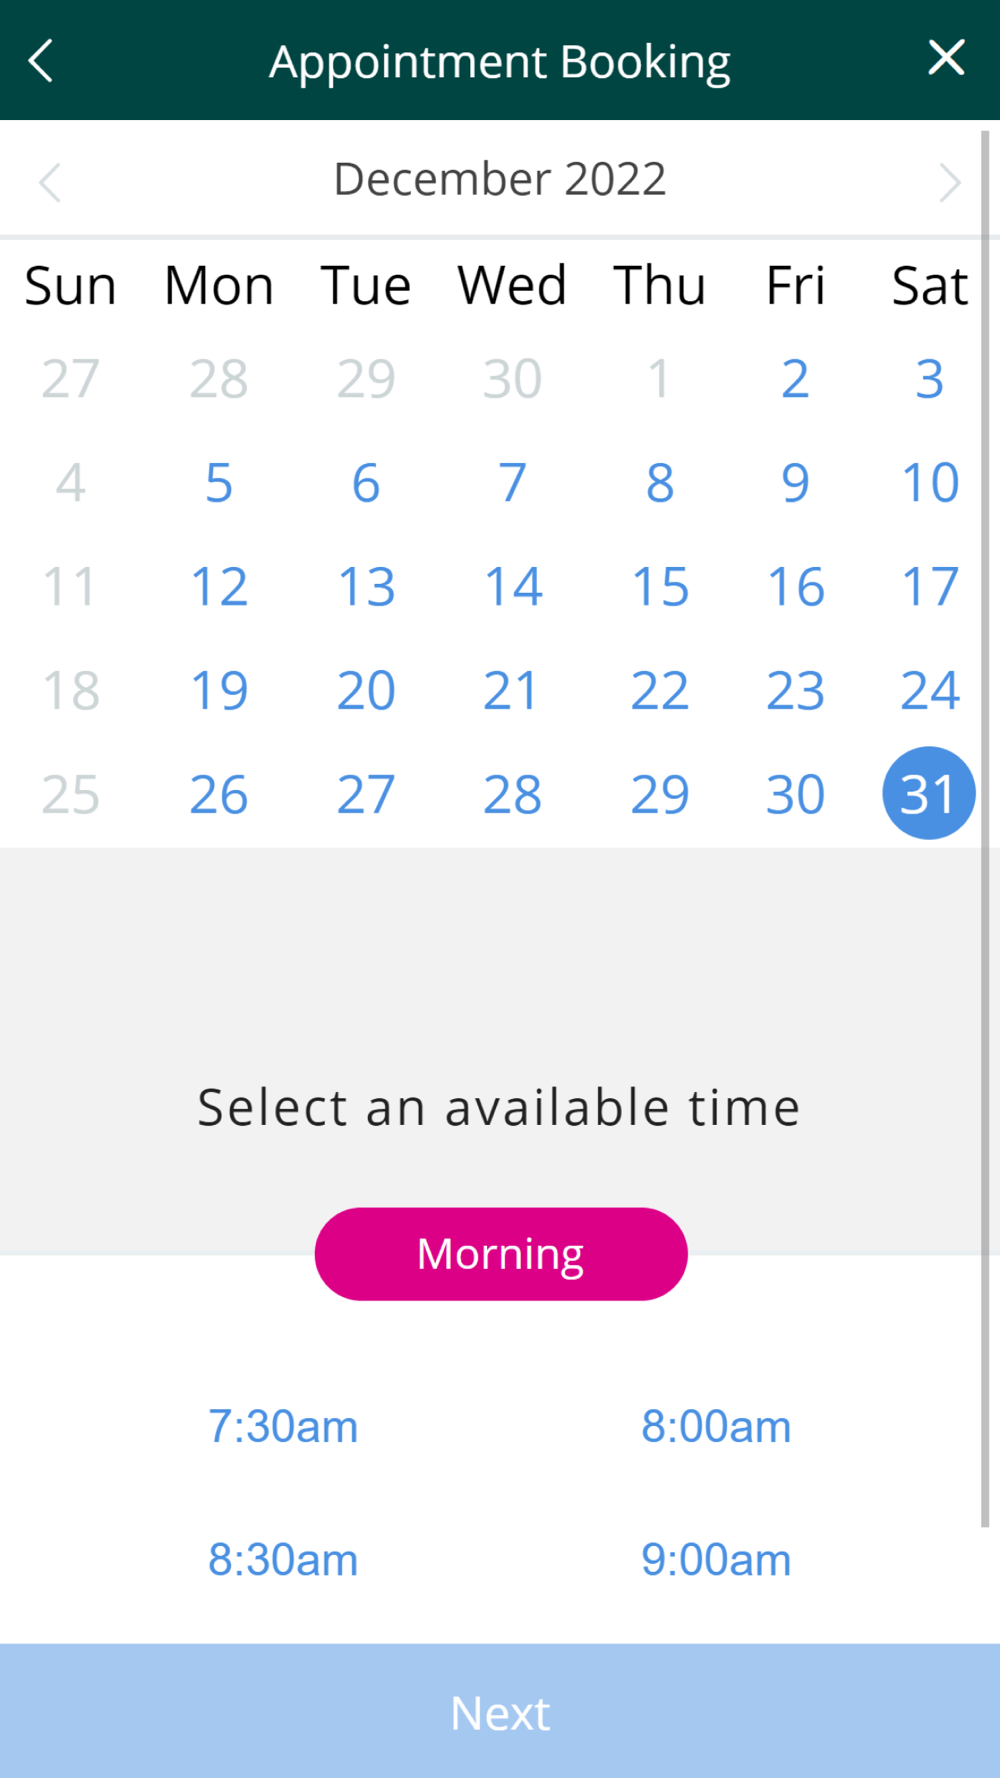Pick Monday December 26

219,794
